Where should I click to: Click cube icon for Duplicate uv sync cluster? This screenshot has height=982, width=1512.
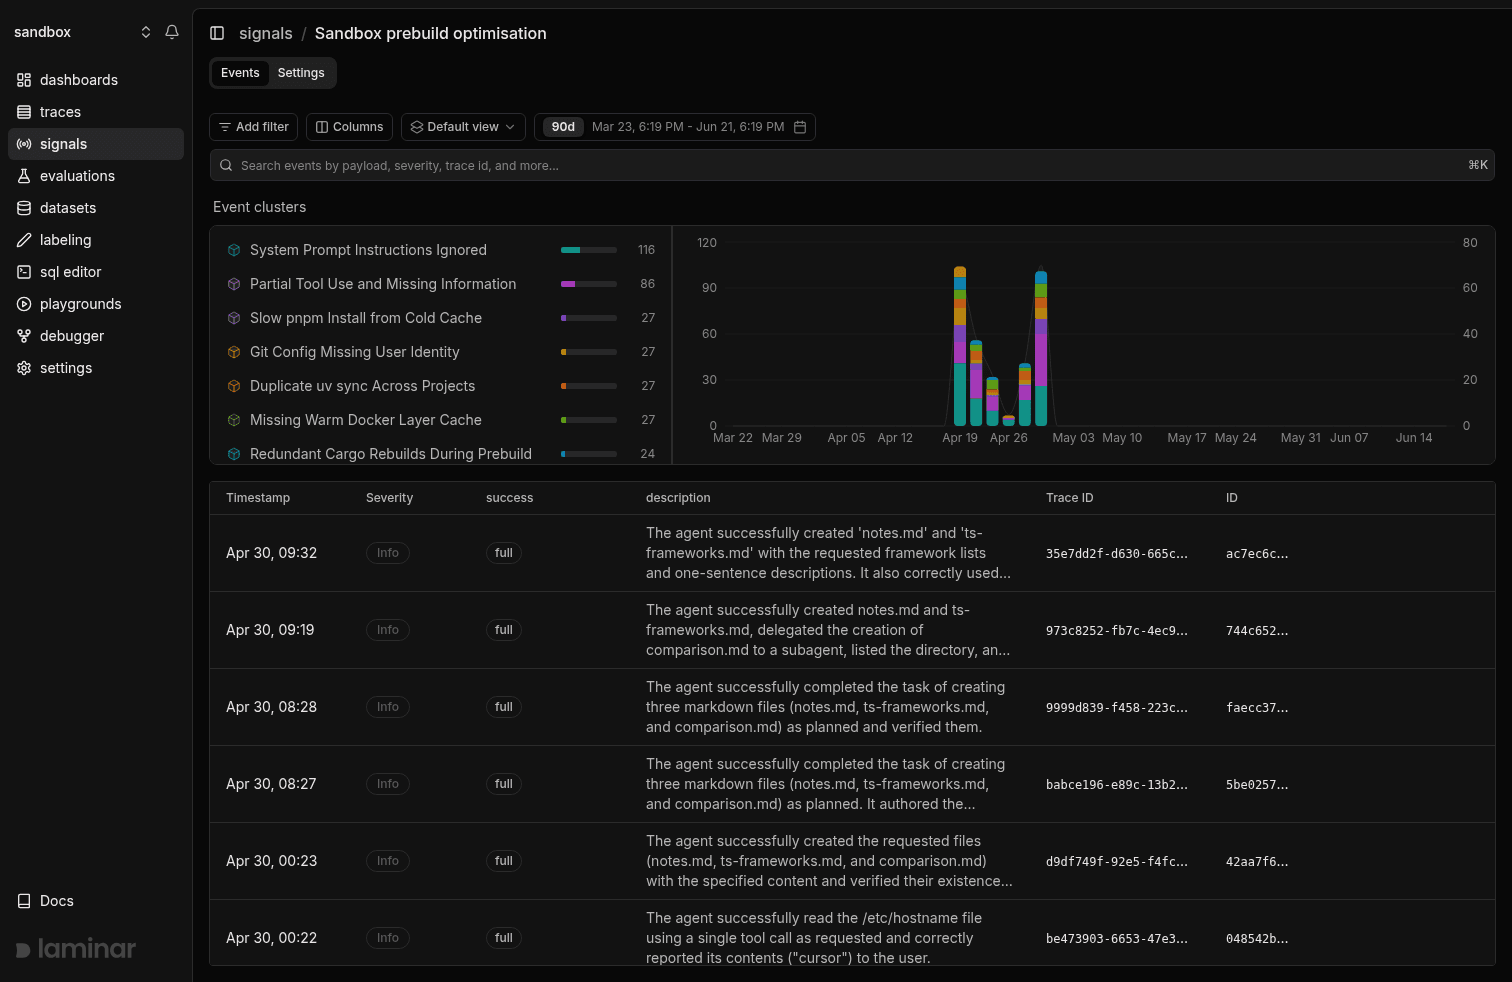click(234, 386)
